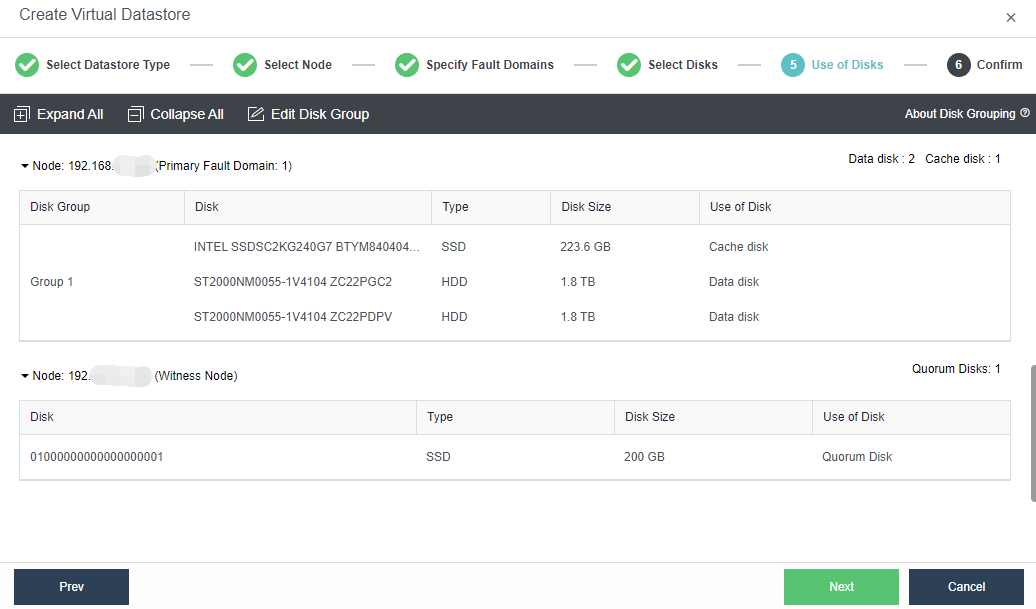1036x609 pixels.
Task: Click the Specify Fault Domains checkmark icon
Action: 407,65
